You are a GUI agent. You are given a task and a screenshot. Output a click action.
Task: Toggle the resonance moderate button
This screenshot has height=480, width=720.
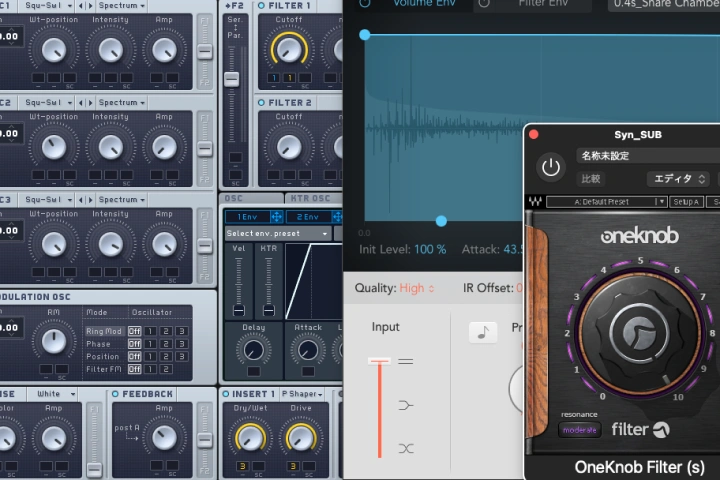[x=579, y=430]
